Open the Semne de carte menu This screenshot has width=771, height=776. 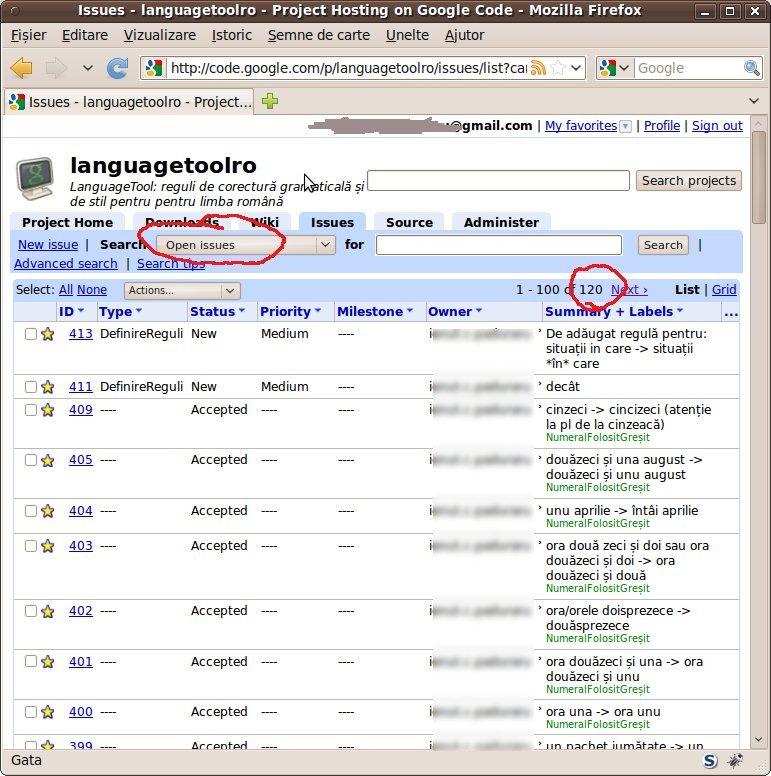pos(319,35)
